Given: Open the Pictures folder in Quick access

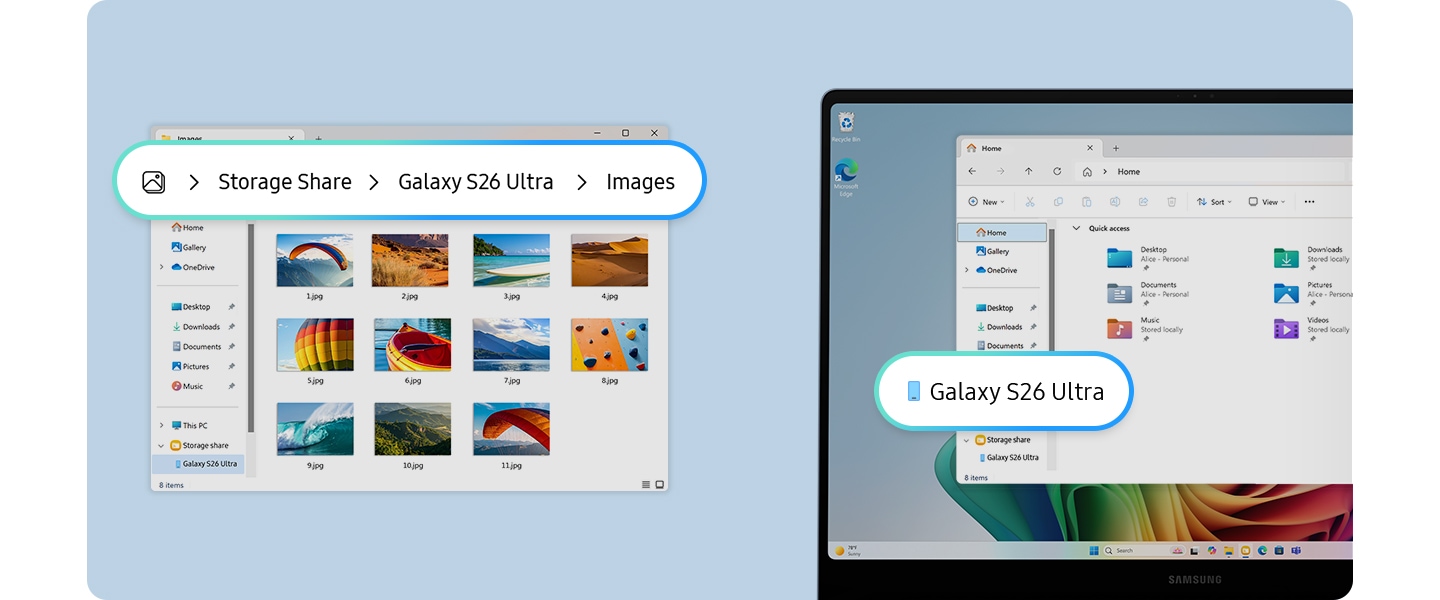Looking at the screenshot, I should click(x=1311, y=293).
